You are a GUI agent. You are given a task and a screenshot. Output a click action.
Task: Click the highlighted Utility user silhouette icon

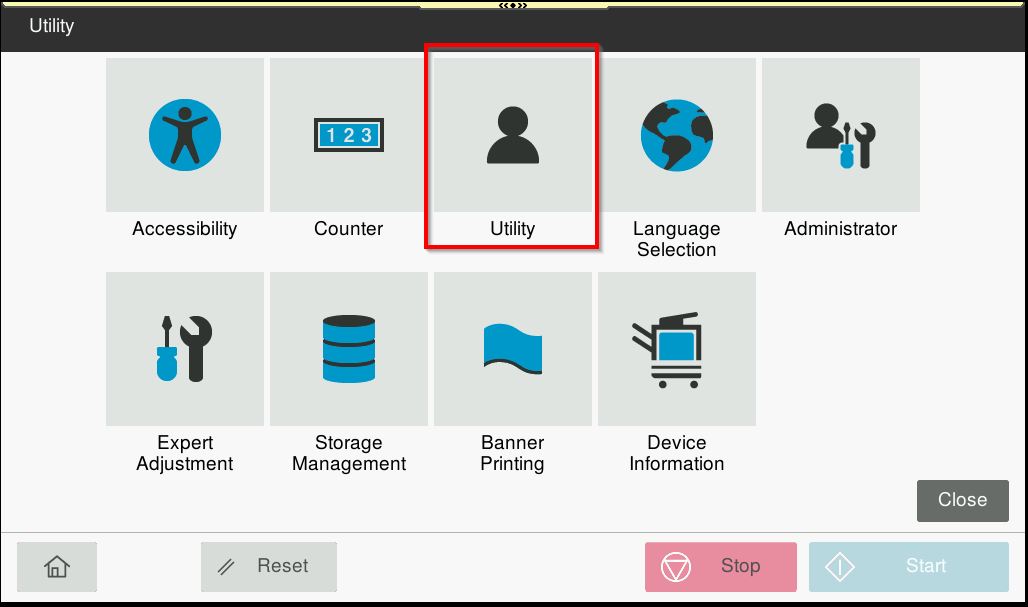coord(513,135)
